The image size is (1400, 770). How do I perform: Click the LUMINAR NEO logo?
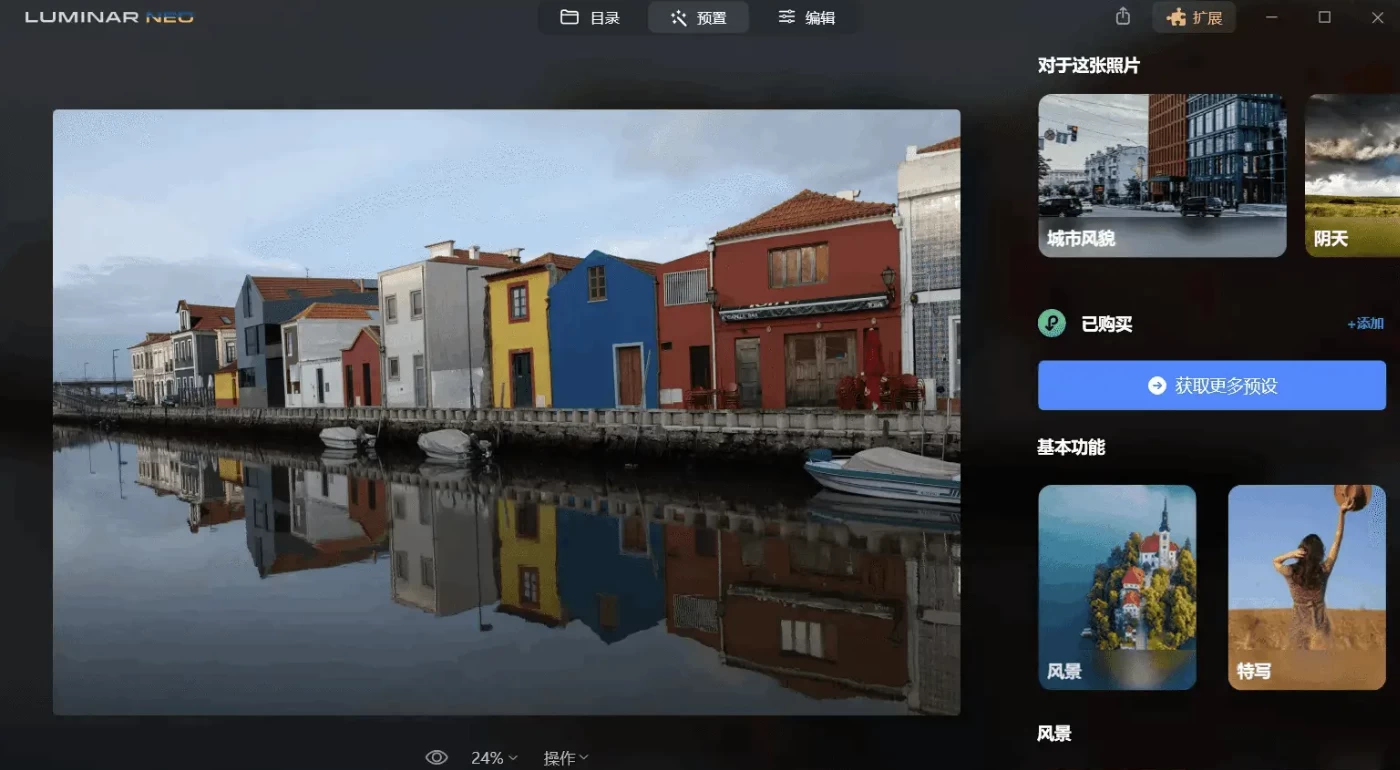pyautogui.click(x=108, y=16)
